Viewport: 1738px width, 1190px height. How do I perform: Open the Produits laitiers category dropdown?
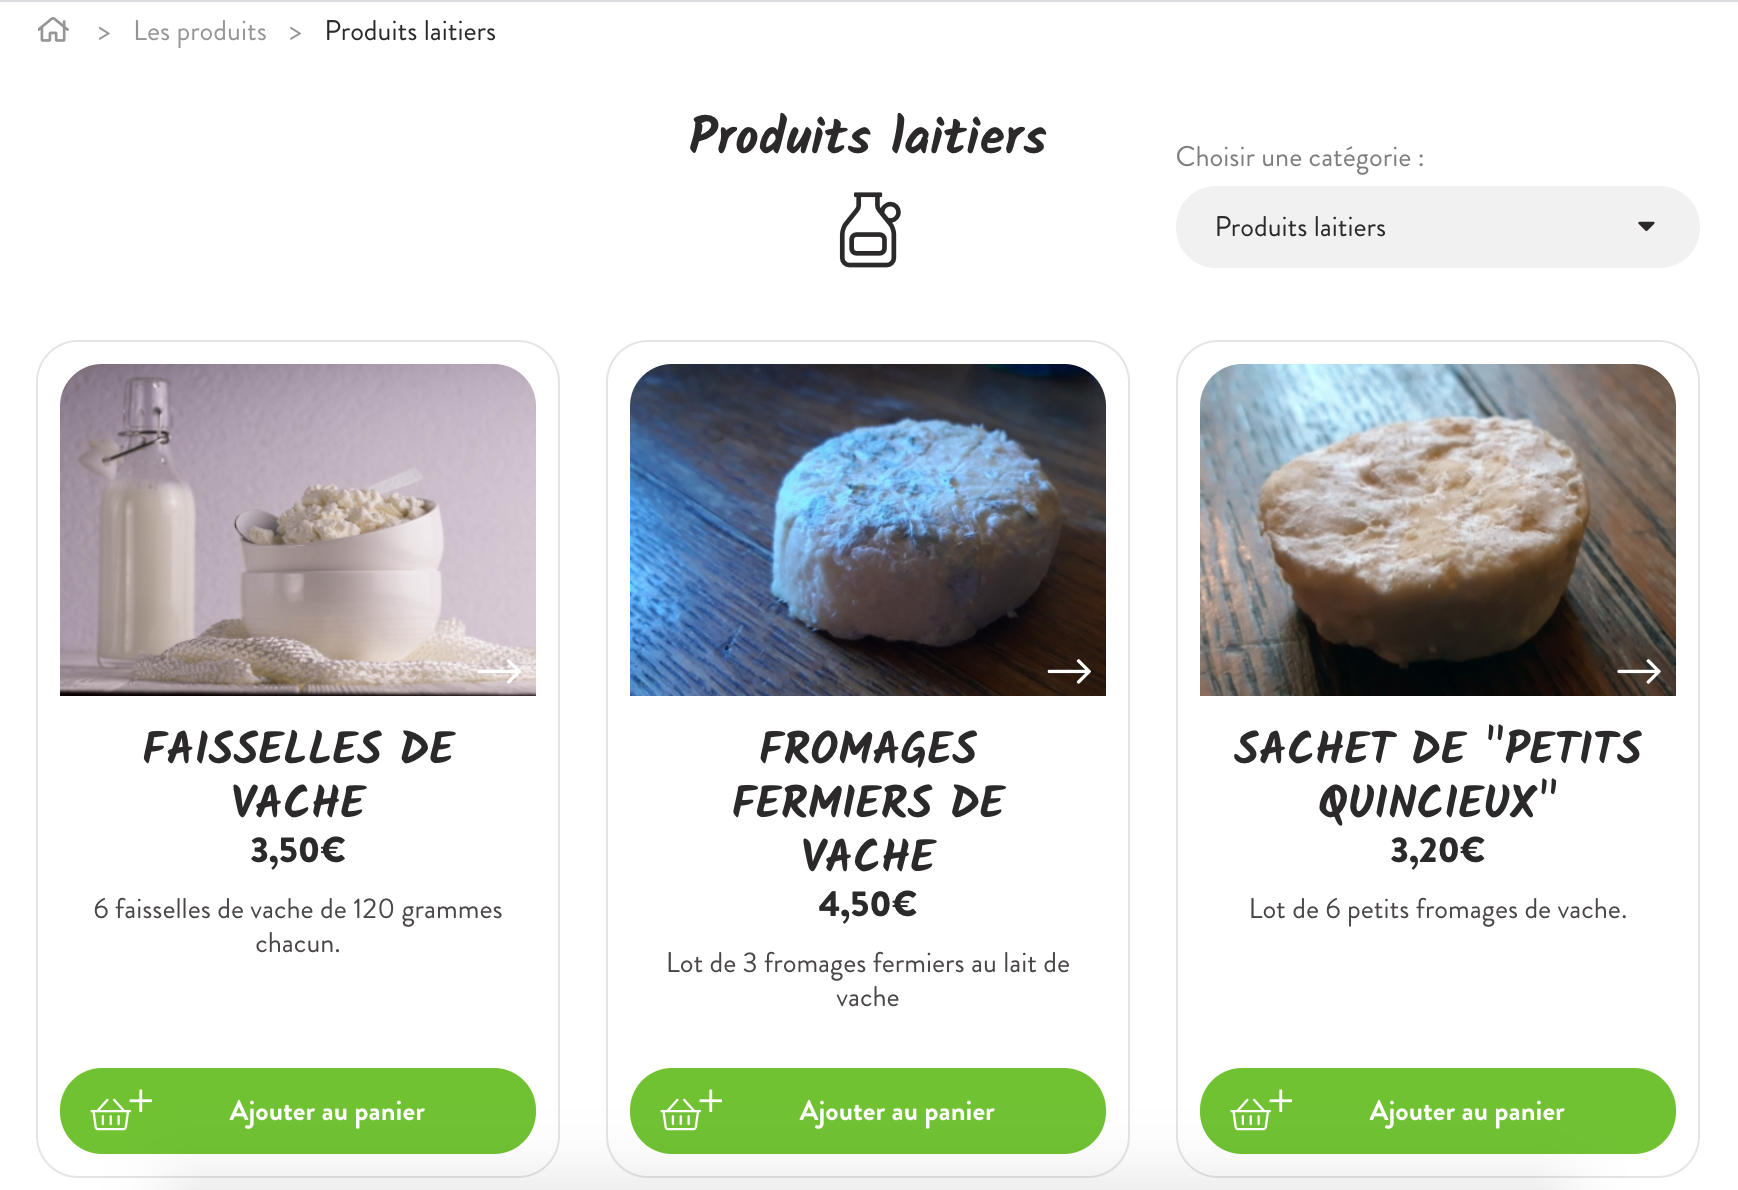point(1437,227)
